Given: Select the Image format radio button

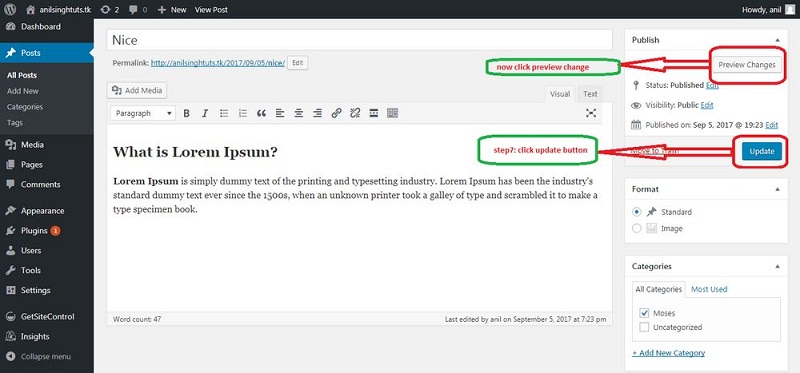Looking at the screenshot, I should coord(636,229).
